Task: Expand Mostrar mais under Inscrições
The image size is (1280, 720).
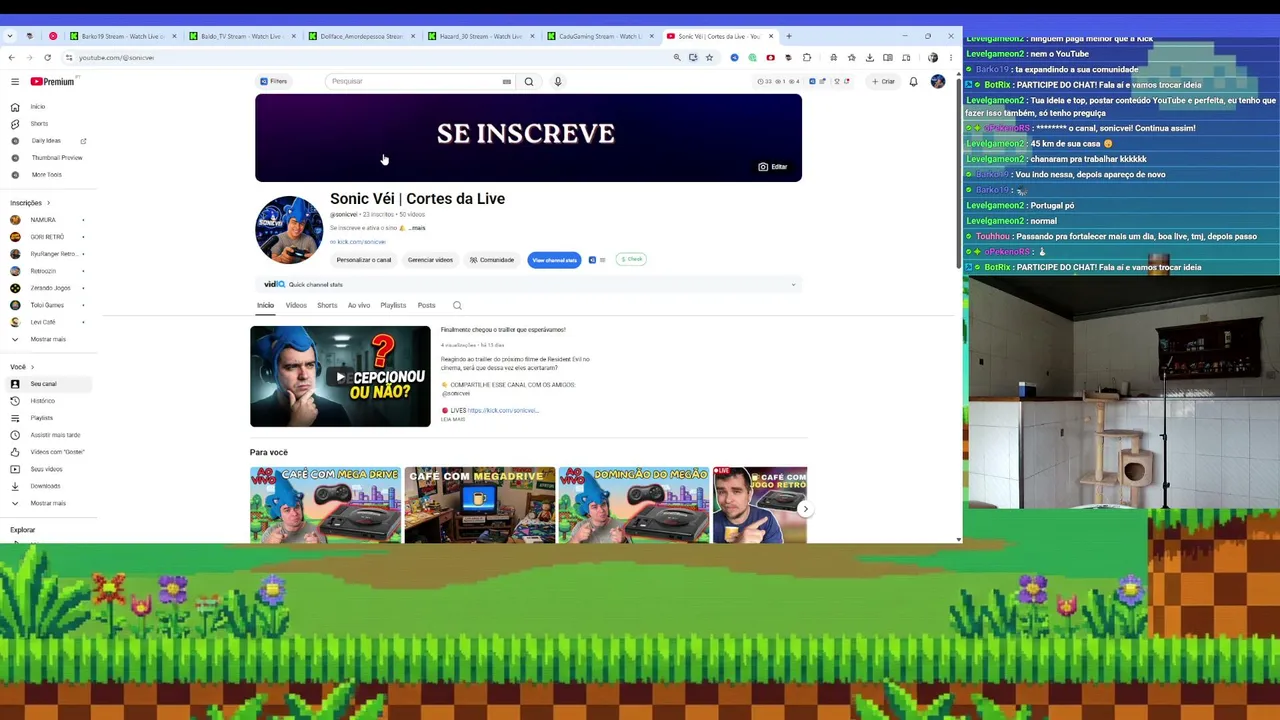Action: click(x=48, y=339)
